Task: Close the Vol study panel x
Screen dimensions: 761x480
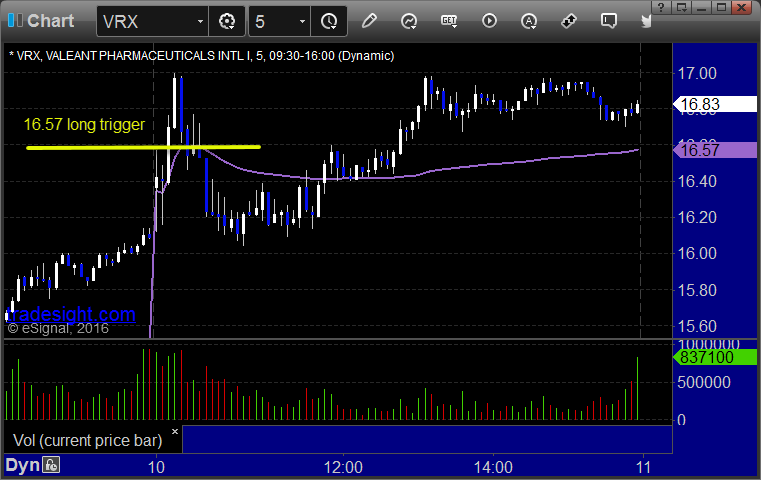Action: pyautogui.click(x=175, y=431)
